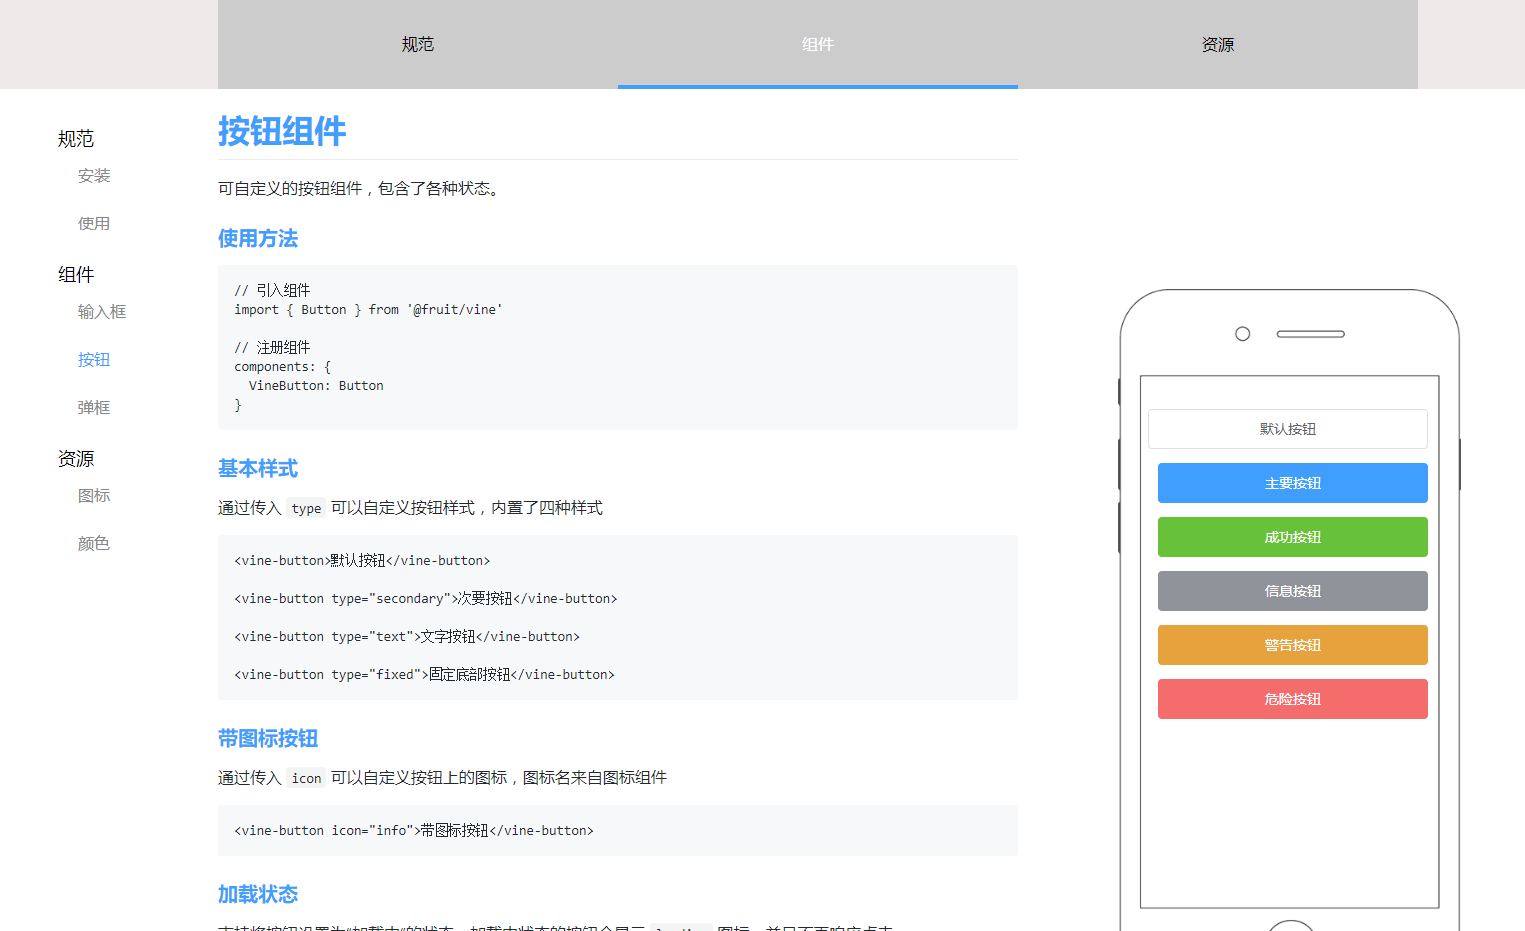This screenshot has width=1525, height=931.
Task: Open the 图标 resource page
Action: [x=94, y=496]
